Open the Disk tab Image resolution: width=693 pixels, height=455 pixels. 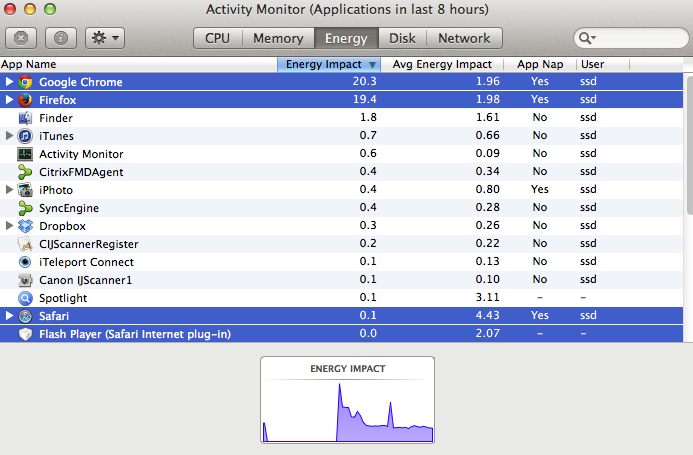click(x=402, y=38)
